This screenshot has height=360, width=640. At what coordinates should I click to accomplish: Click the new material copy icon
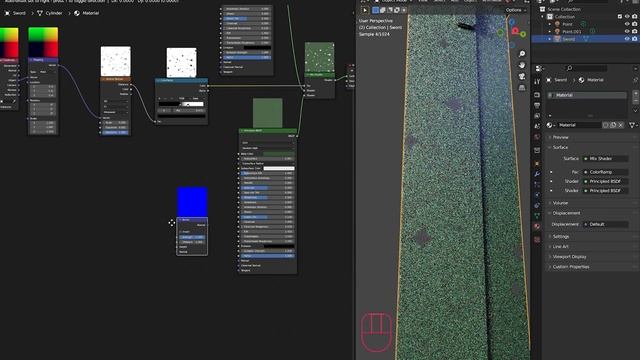click(613, 125)
